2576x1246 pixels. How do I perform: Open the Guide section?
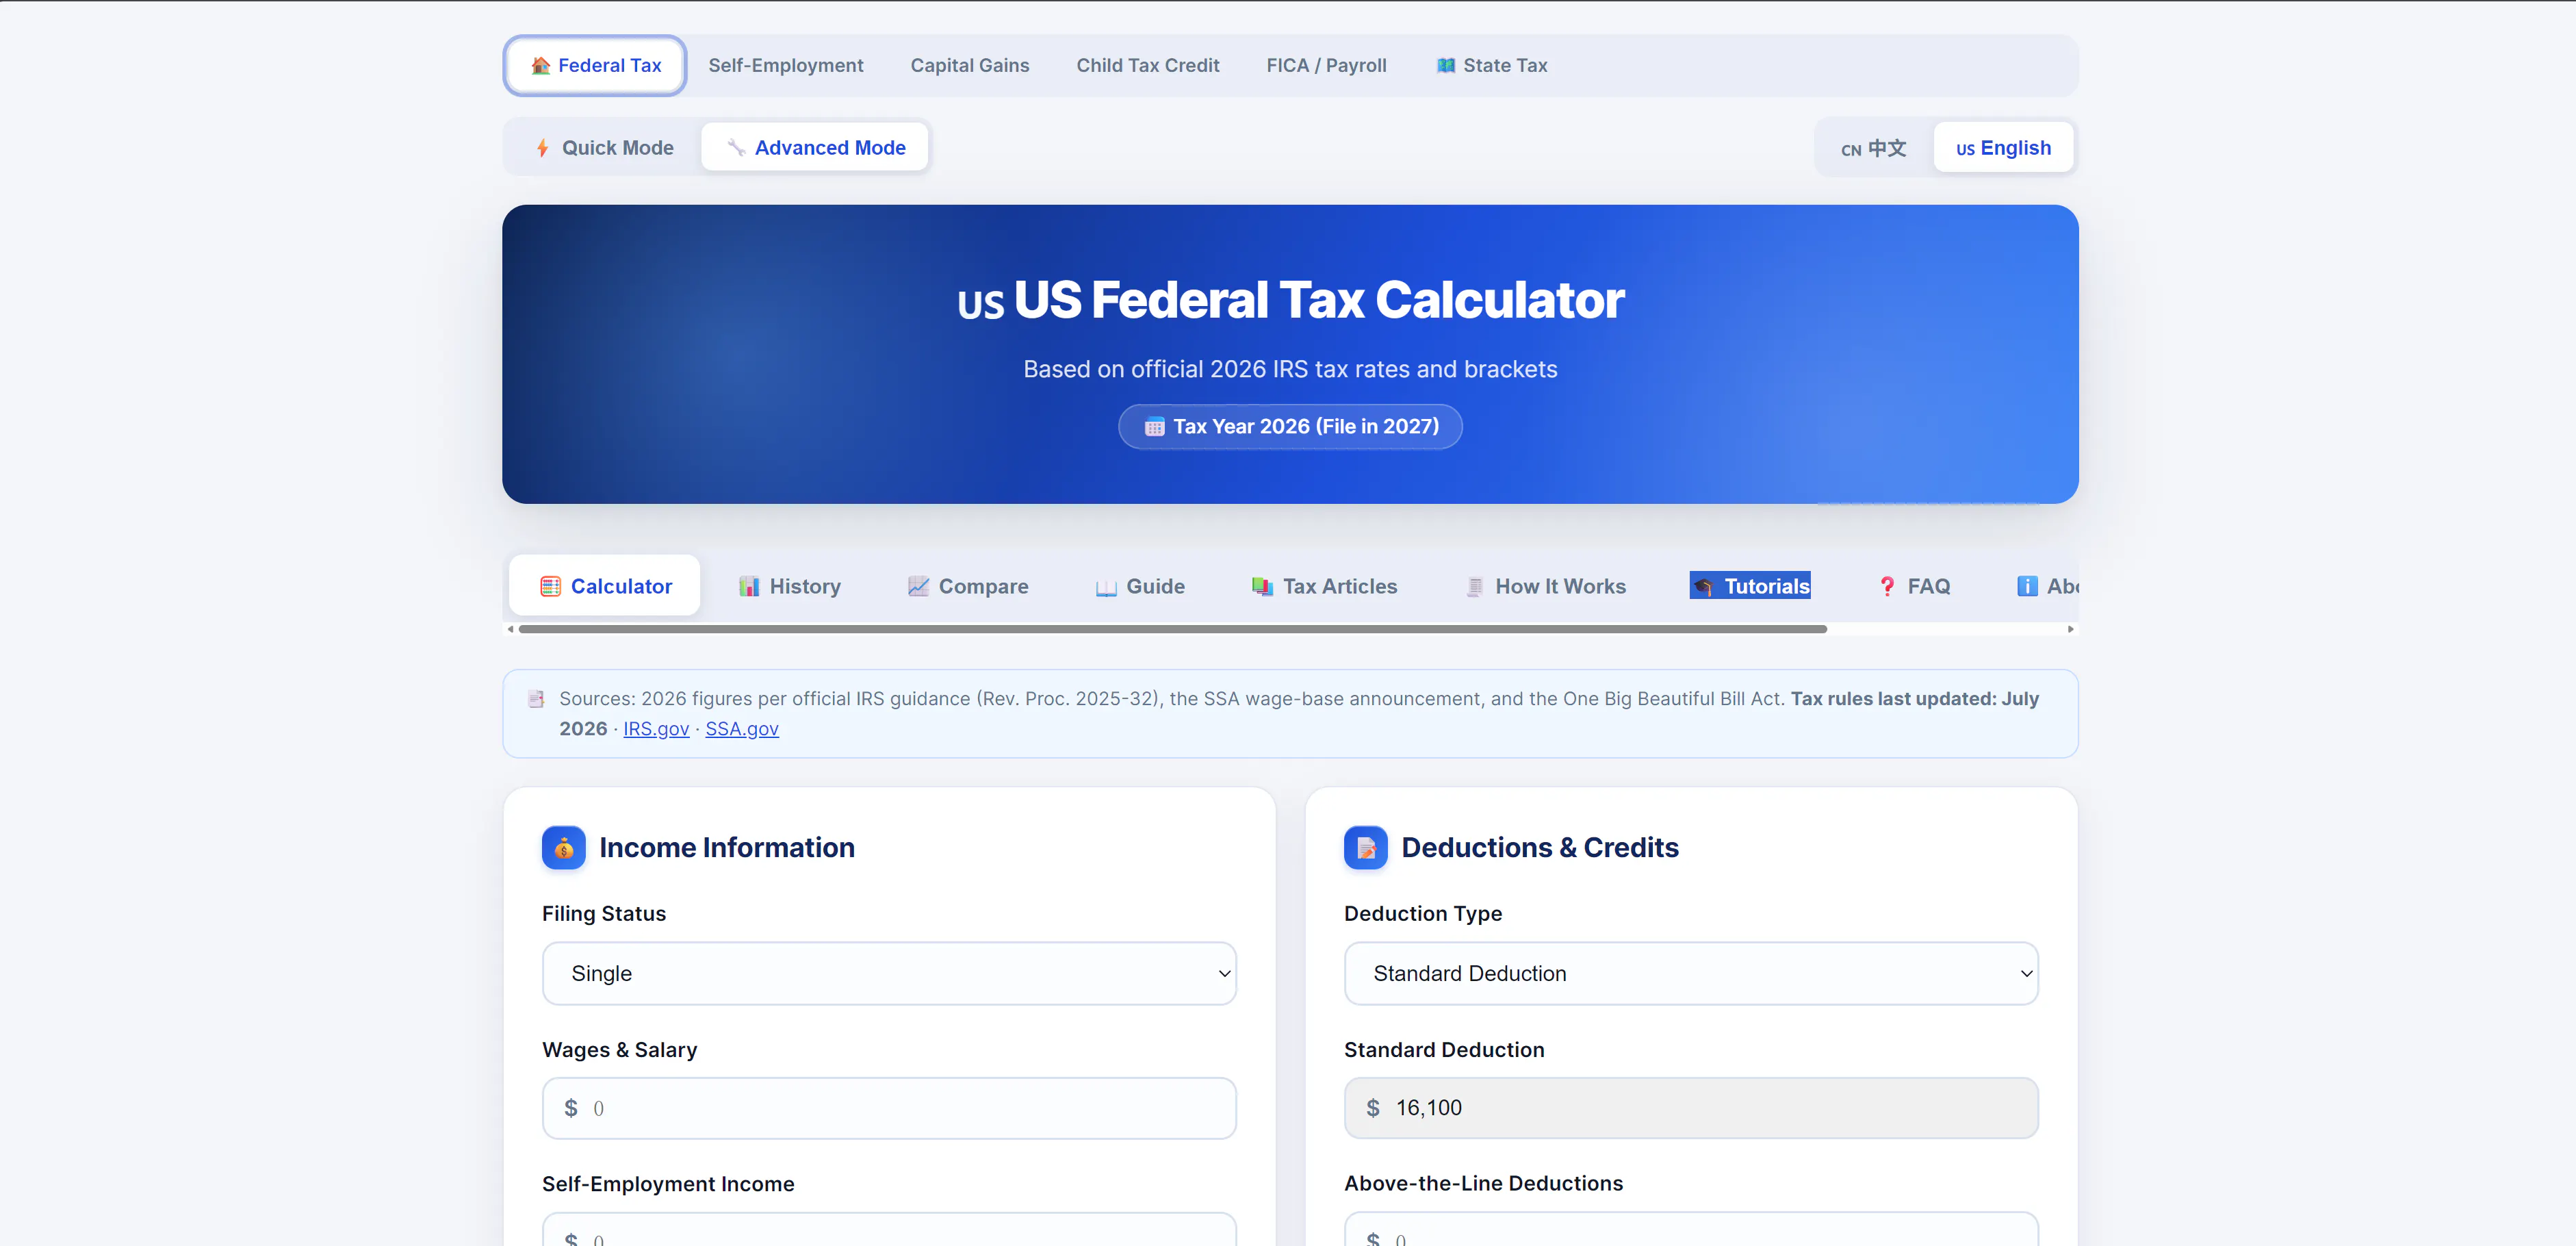[x=1140, y=586]
